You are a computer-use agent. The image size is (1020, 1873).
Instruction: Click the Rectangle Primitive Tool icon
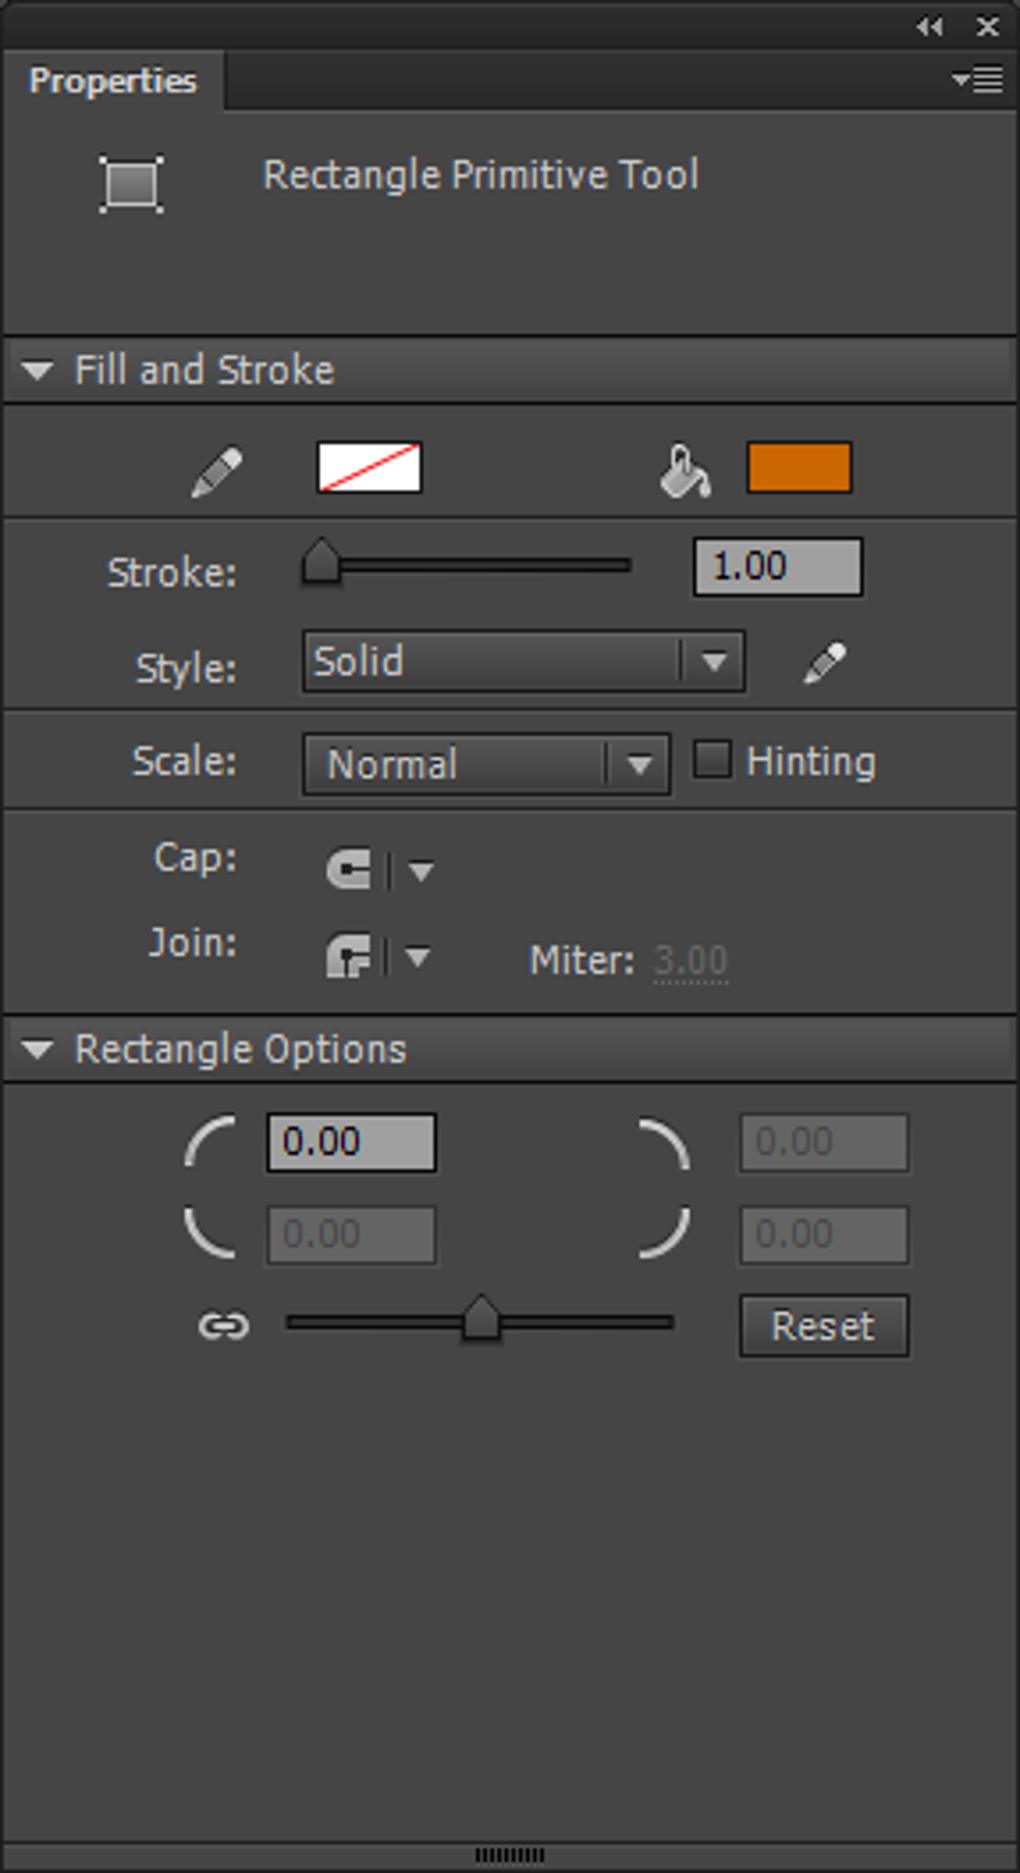[x=131, y=184]
